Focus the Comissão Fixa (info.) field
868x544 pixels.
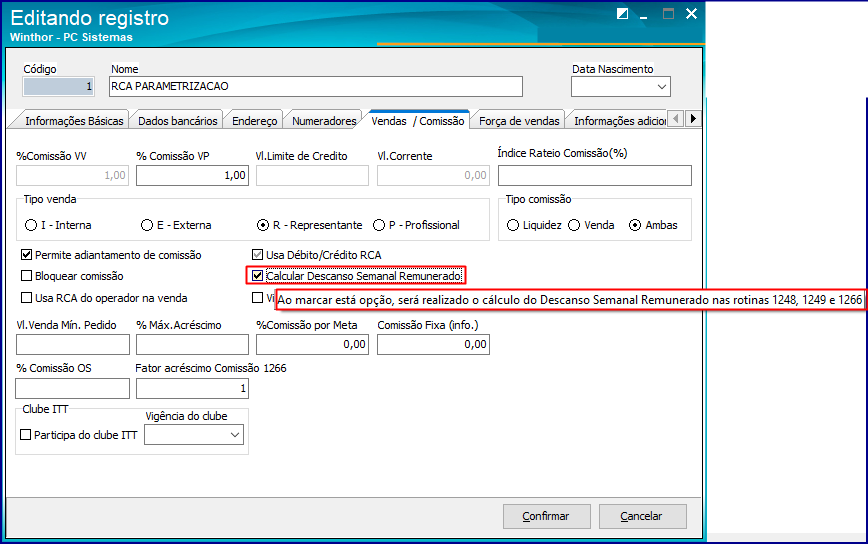pos(433,345)
